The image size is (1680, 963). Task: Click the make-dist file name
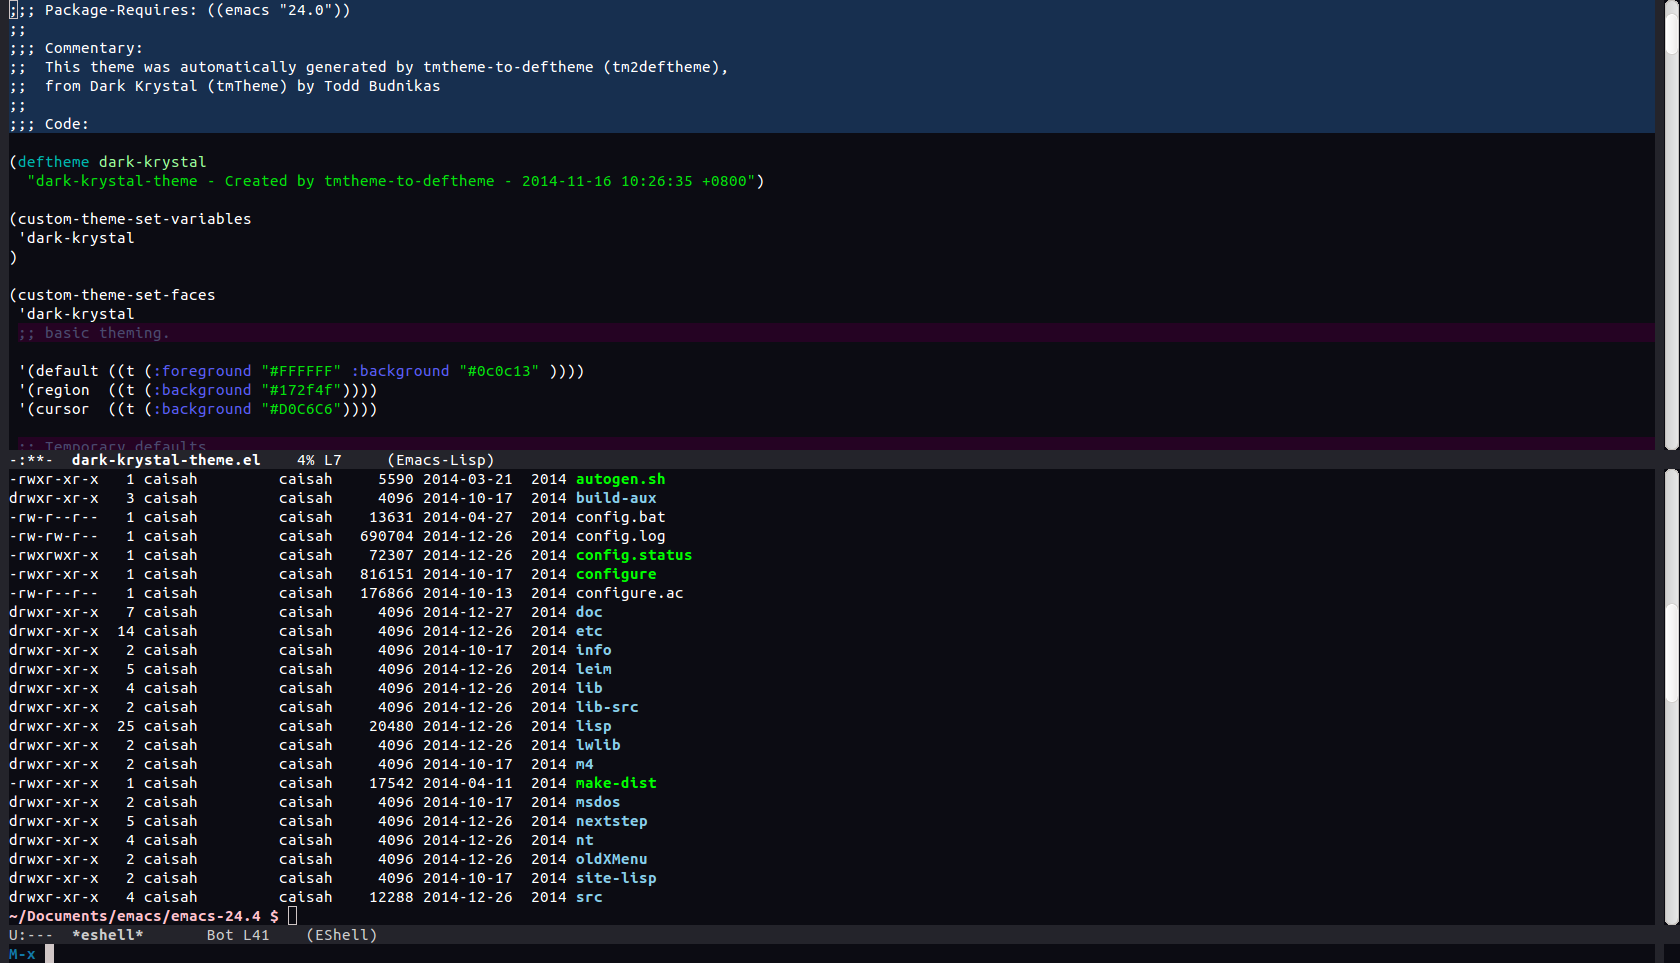pyautogui.click(x=616, y=783)
